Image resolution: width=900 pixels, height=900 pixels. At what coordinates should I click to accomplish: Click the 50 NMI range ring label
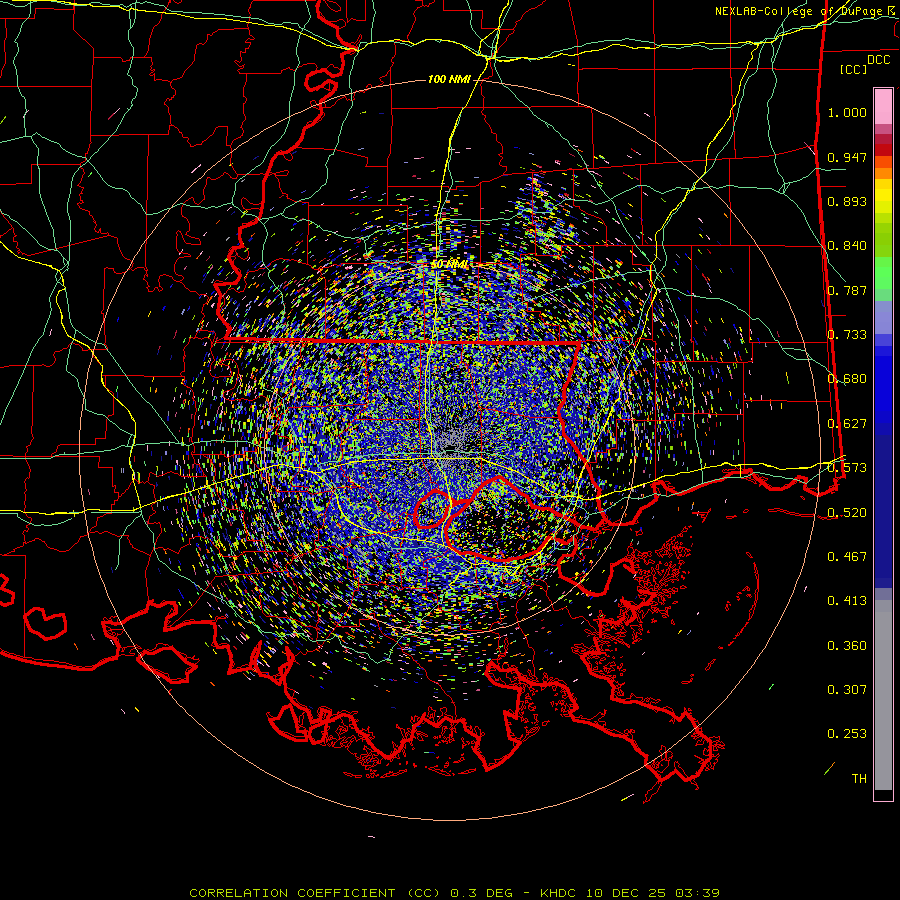click(x=449, y=265)
